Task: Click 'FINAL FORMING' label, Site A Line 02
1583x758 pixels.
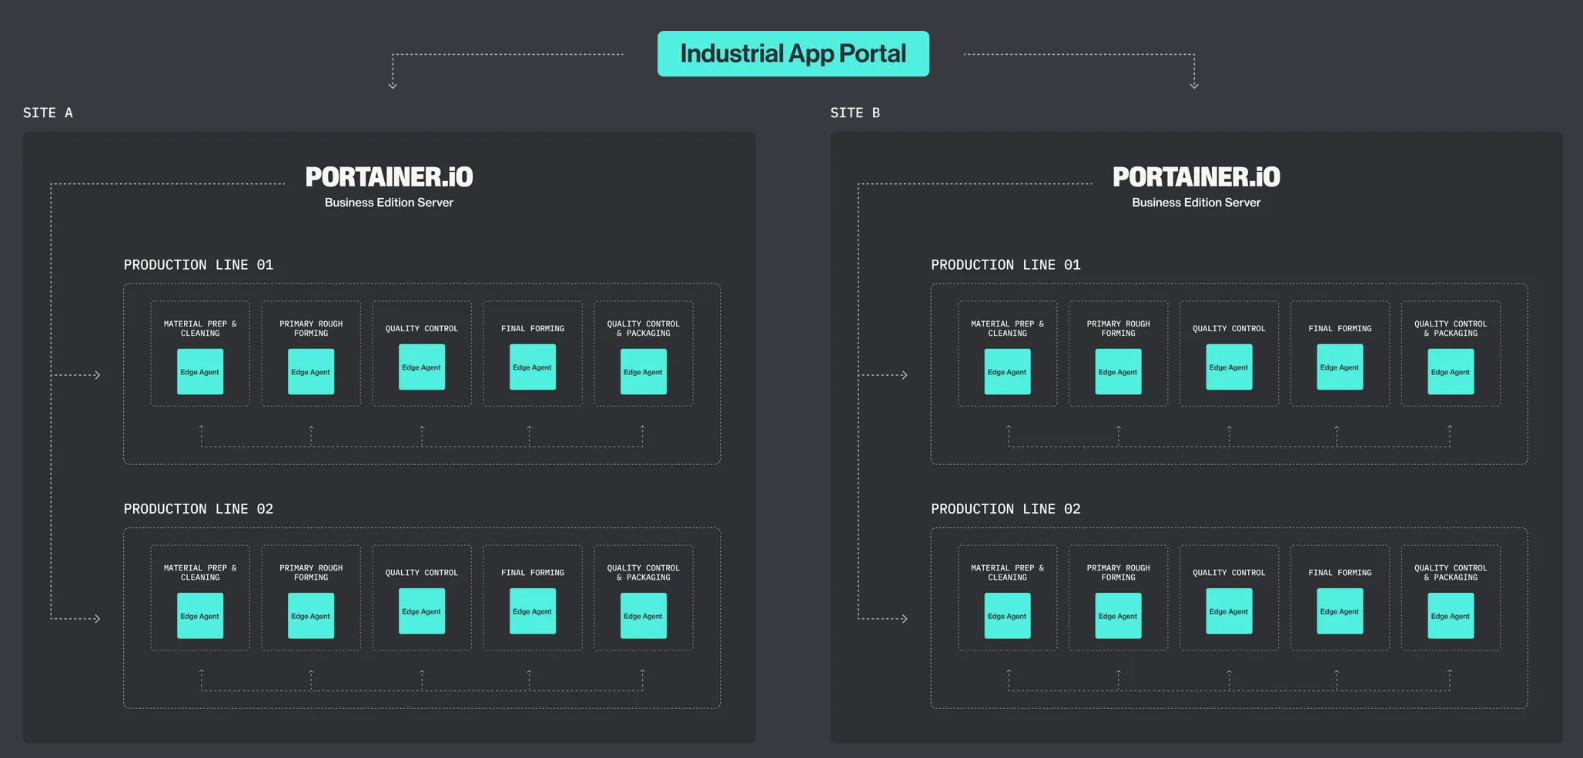Action: coord(533,573)
